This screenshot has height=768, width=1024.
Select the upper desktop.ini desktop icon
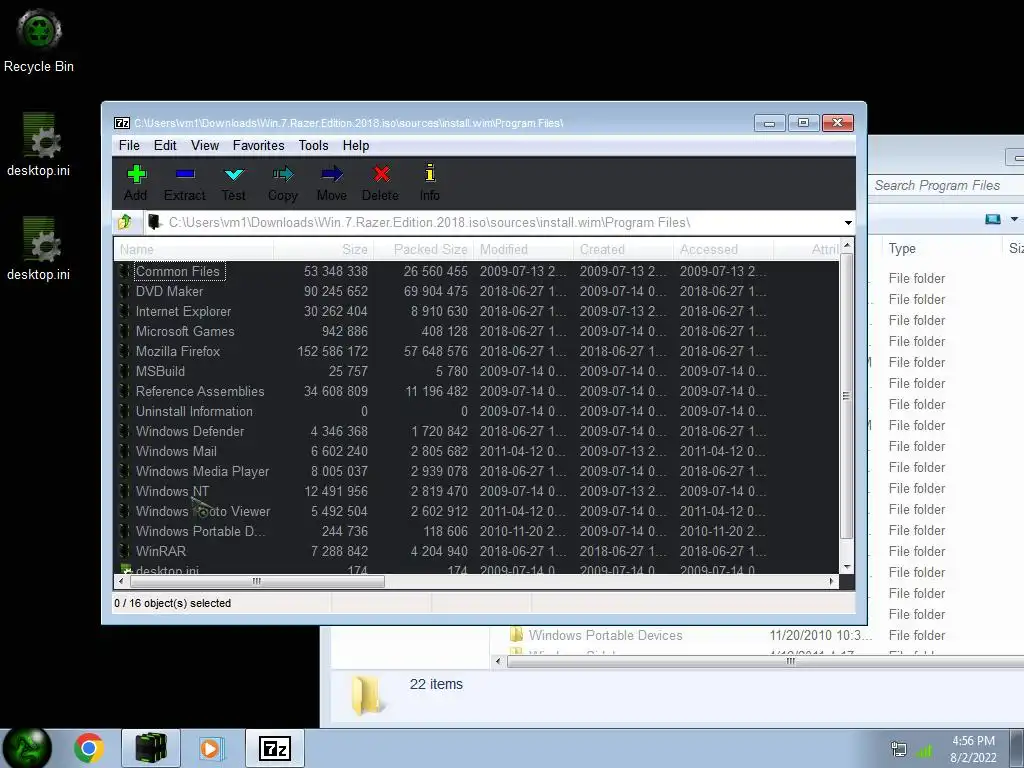(x=39, y=145)
